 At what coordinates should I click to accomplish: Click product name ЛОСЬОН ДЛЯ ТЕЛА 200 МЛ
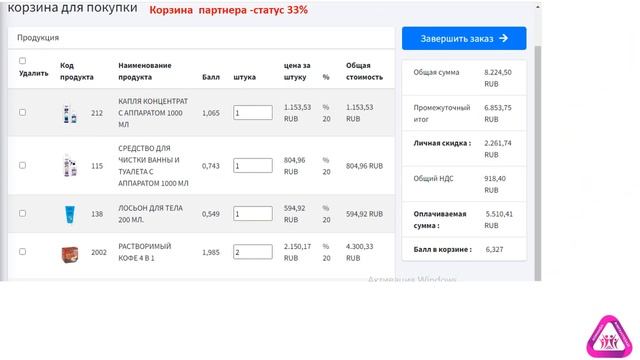click(151, 214)
